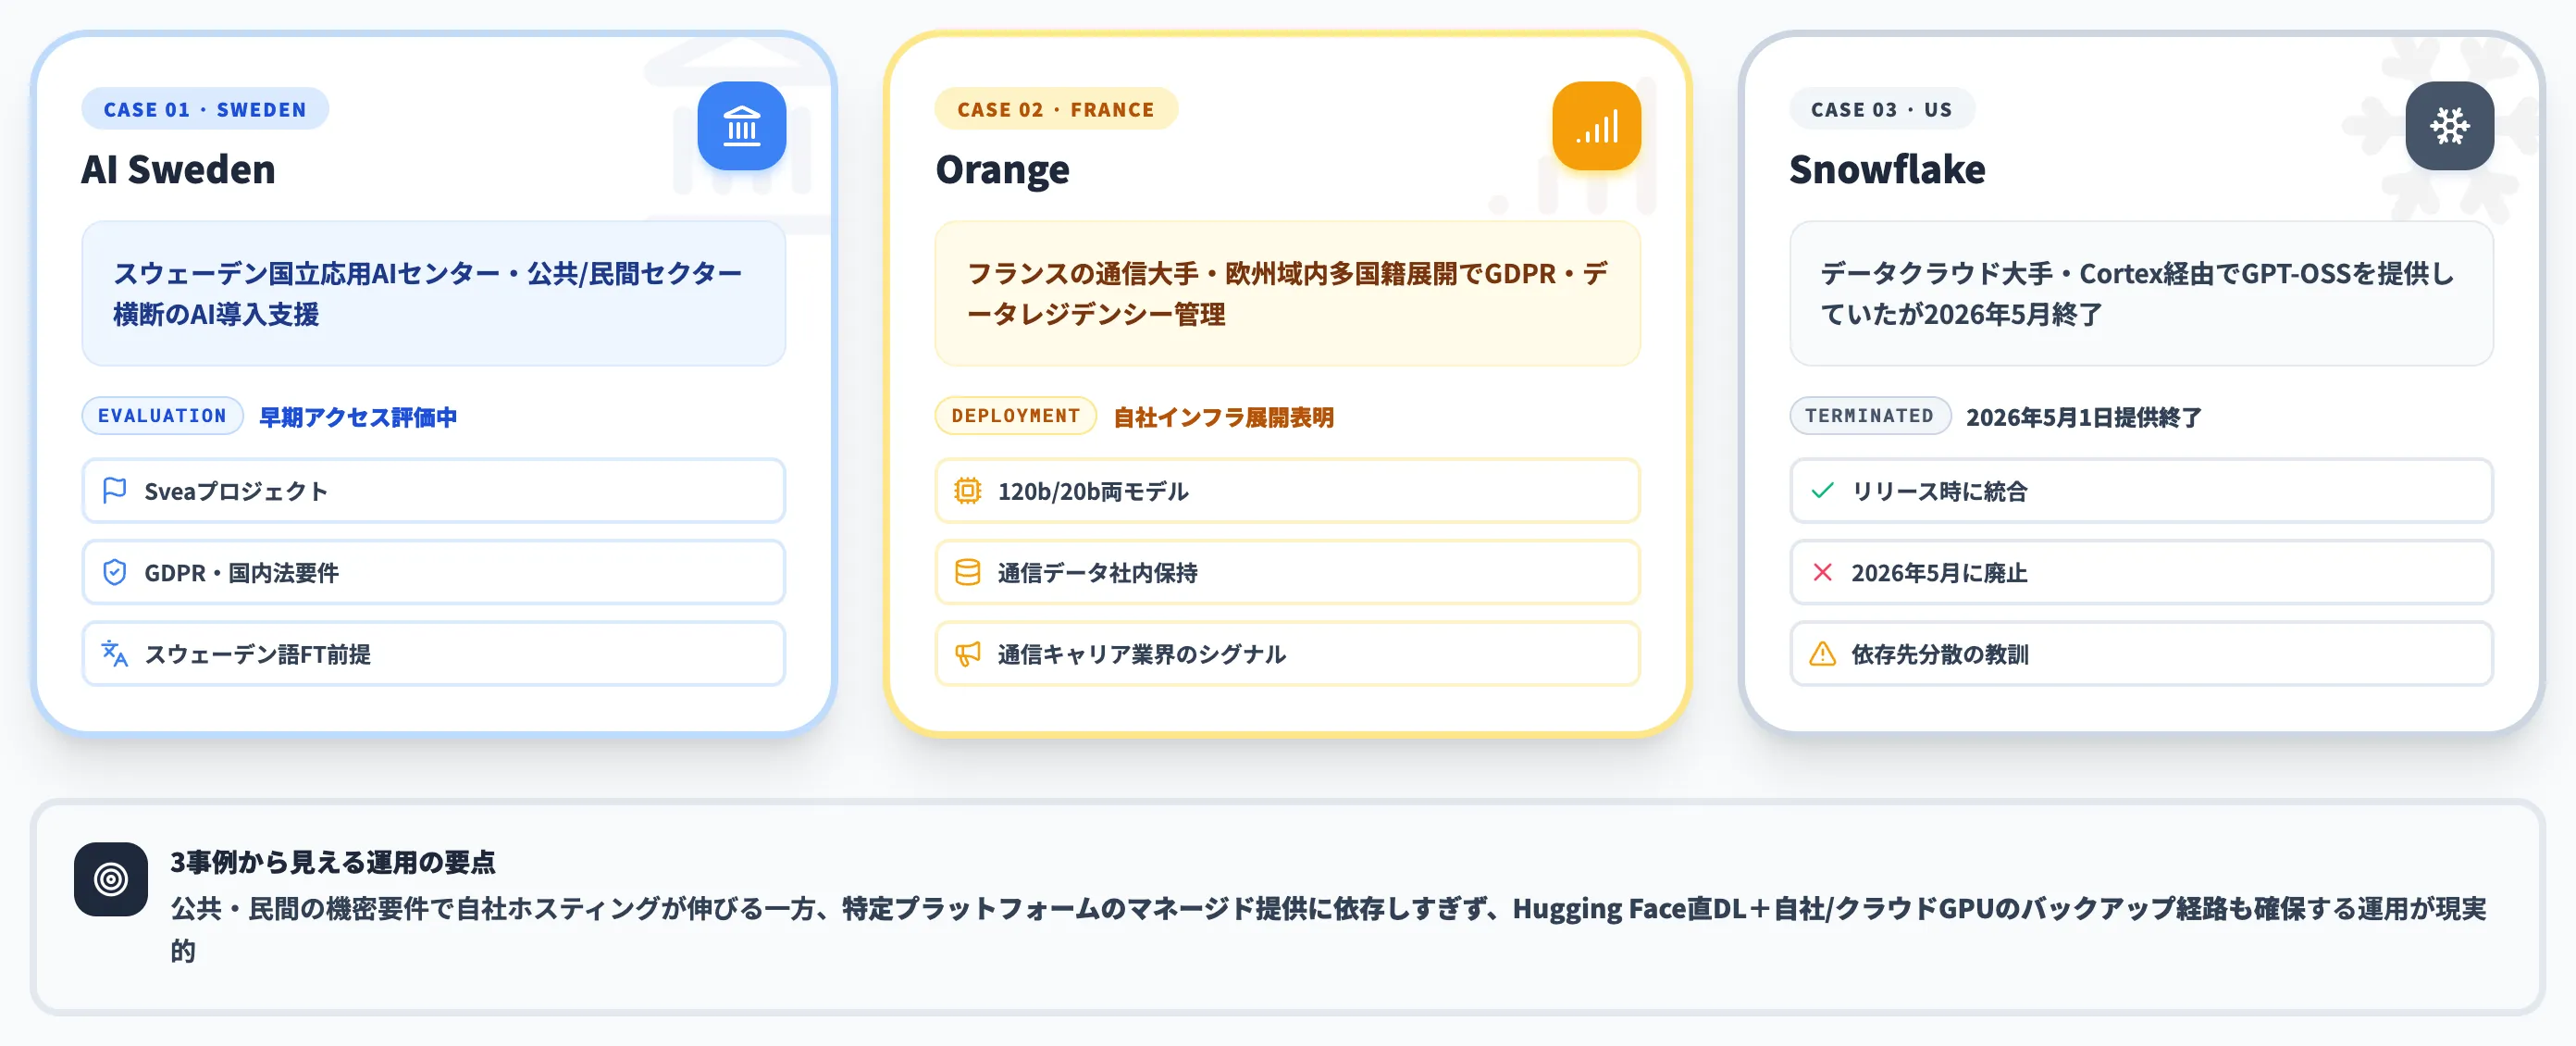Click the 依存先分散の教訓 row
This screenshot has width=2576, height=1046.
pos(2142,654)
